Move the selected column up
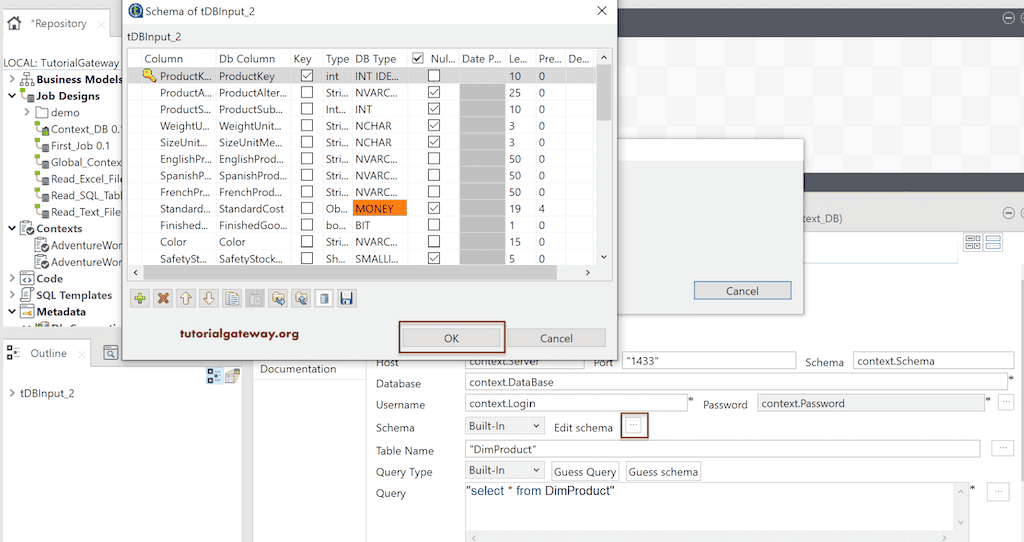Viewport: 1024px width, 542px height. pyautogui.click(x=186, y=298)
